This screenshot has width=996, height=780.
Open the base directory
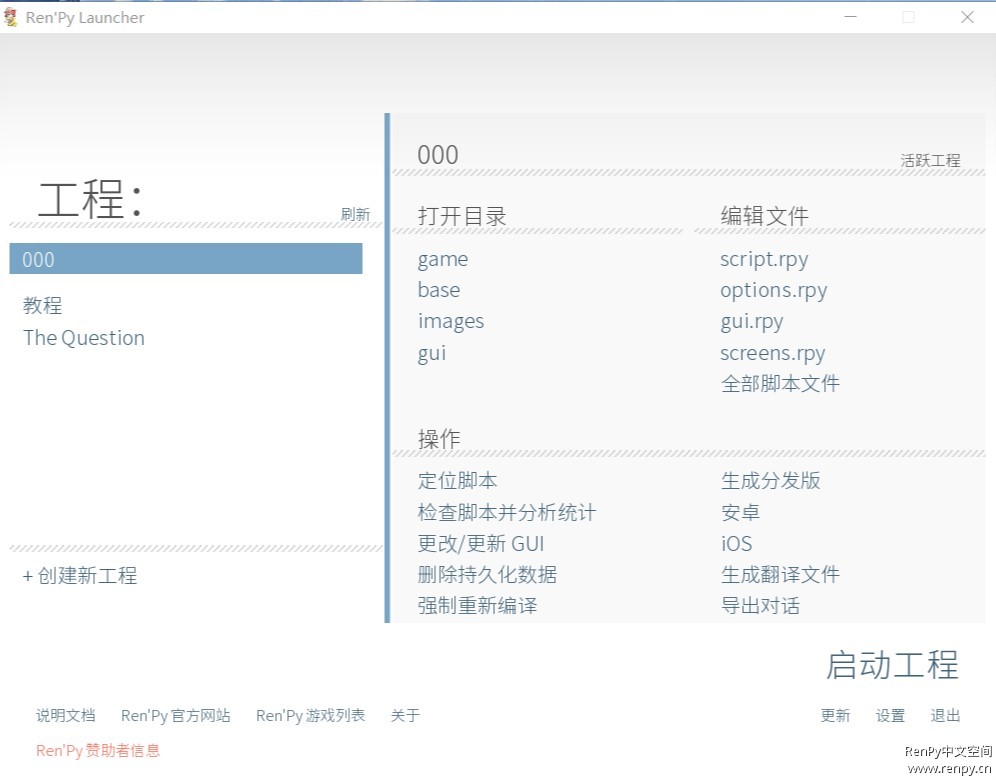(x=439, y=290)
